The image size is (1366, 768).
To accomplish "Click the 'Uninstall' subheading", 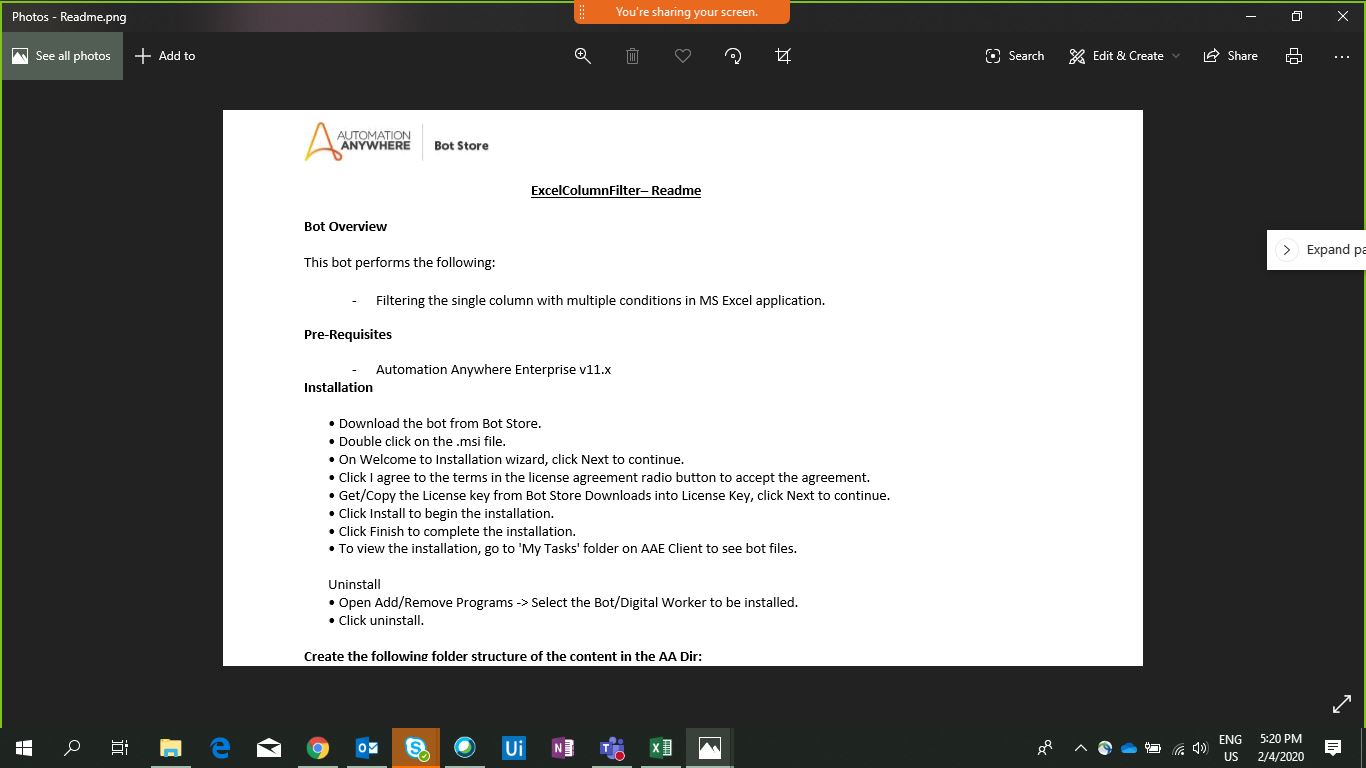I will pos(354,584).
